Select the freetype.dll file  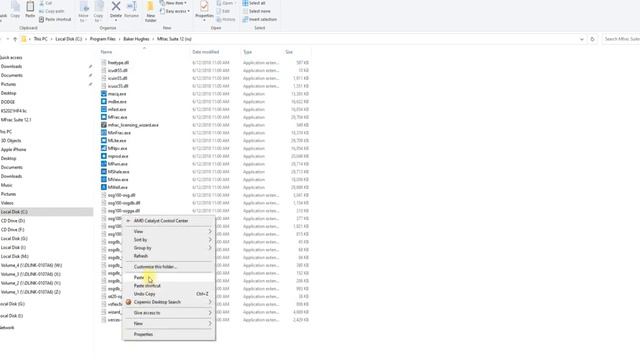[118, 63]
